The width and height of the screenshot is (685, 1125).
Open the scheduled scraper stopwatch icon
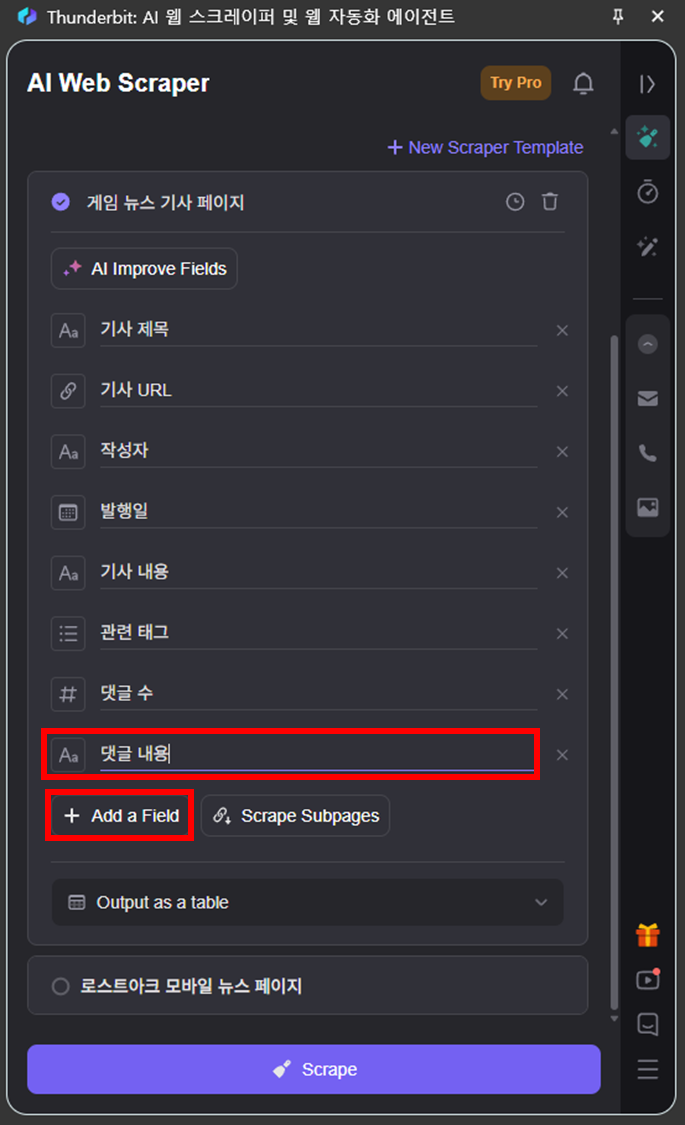click(648, 192)
